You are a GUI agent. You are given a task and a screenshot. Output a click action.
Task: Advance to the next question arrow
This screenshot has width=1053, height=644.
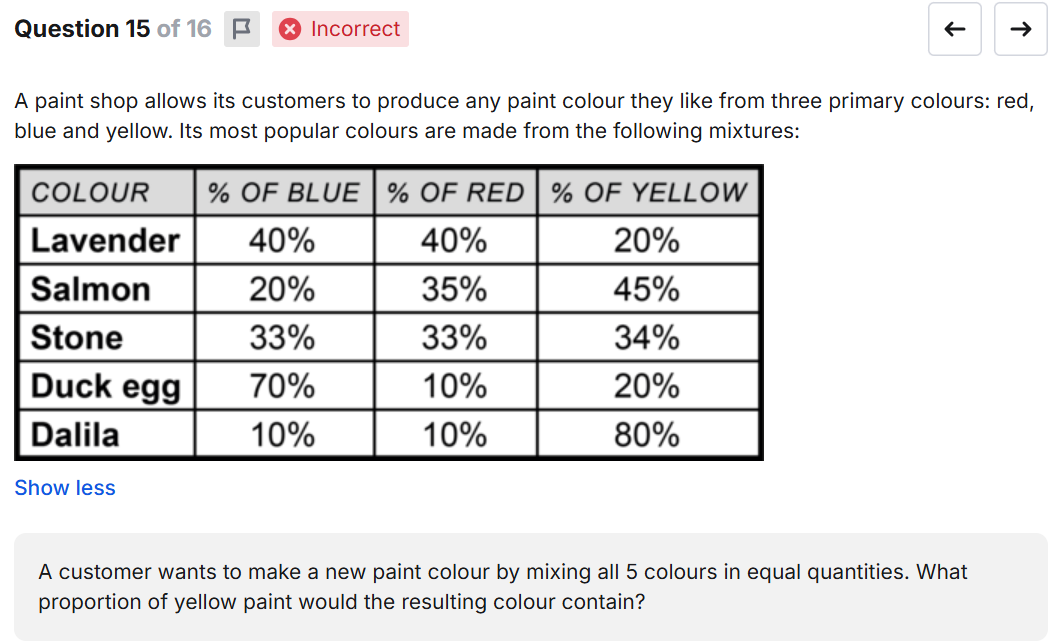(1020, 29)
